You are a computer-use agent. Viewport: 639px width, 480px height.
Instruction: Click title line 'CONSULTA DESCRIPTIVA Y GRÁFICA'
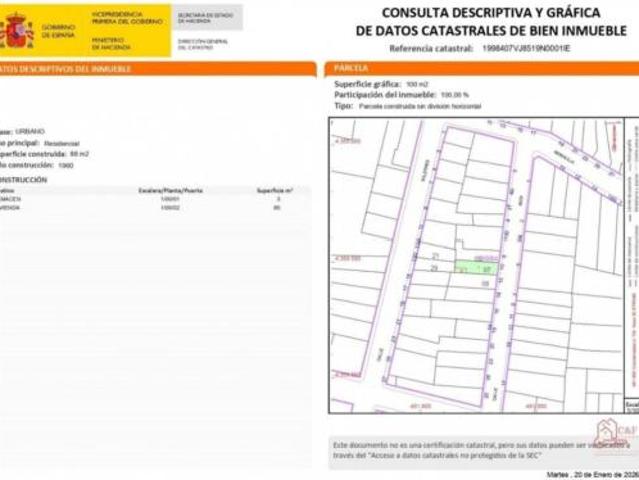coord(491,13)
